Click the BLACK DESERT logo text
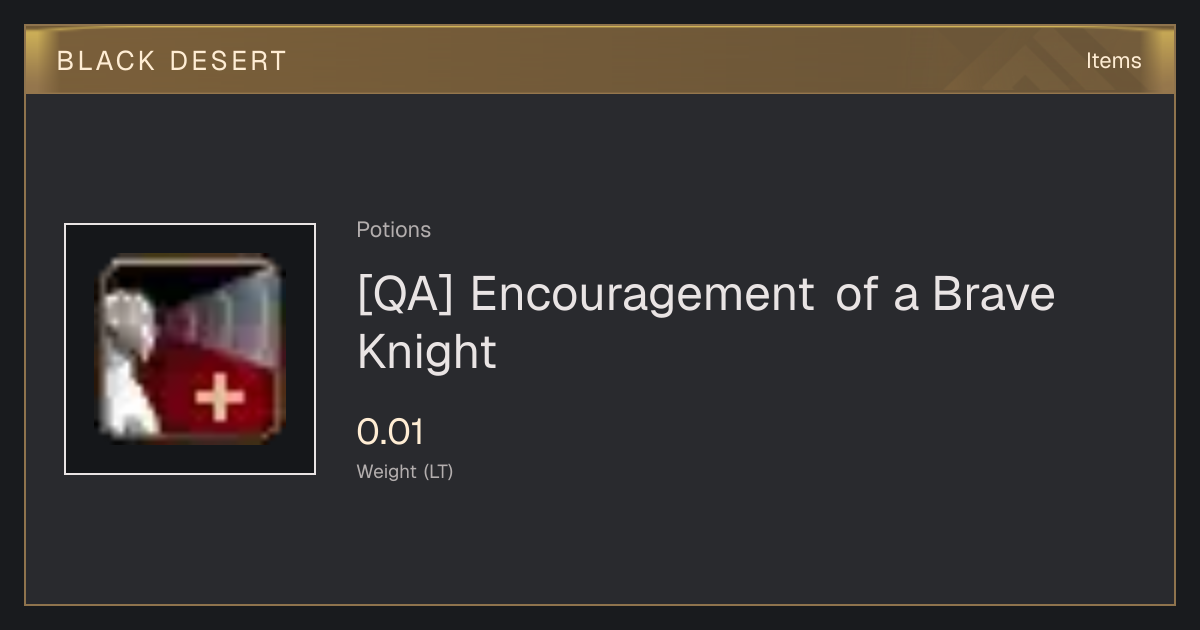The height and width of the screenshot is (630, 1200). [x=172, y=61]
